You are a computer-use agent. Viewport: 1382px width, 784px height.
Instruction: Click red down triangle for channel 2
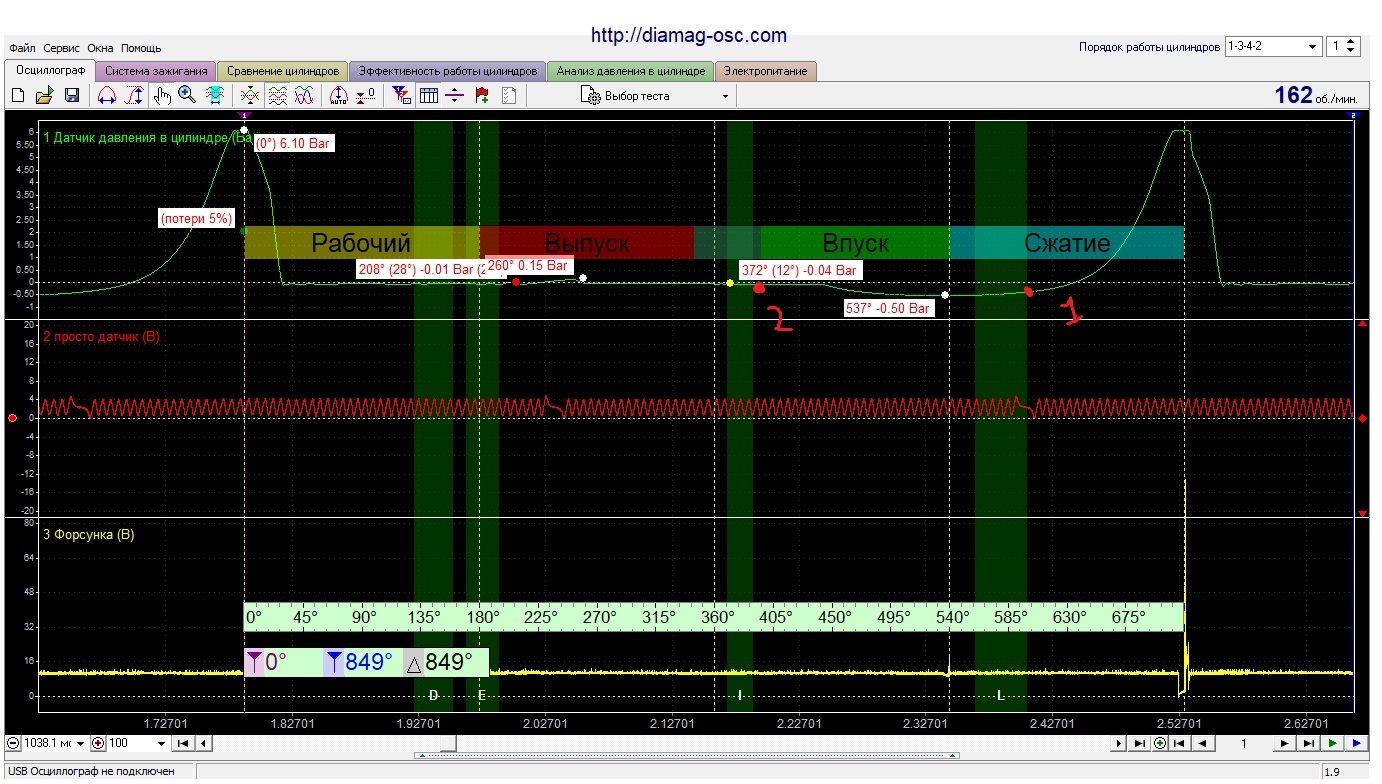click(1362, 513)
